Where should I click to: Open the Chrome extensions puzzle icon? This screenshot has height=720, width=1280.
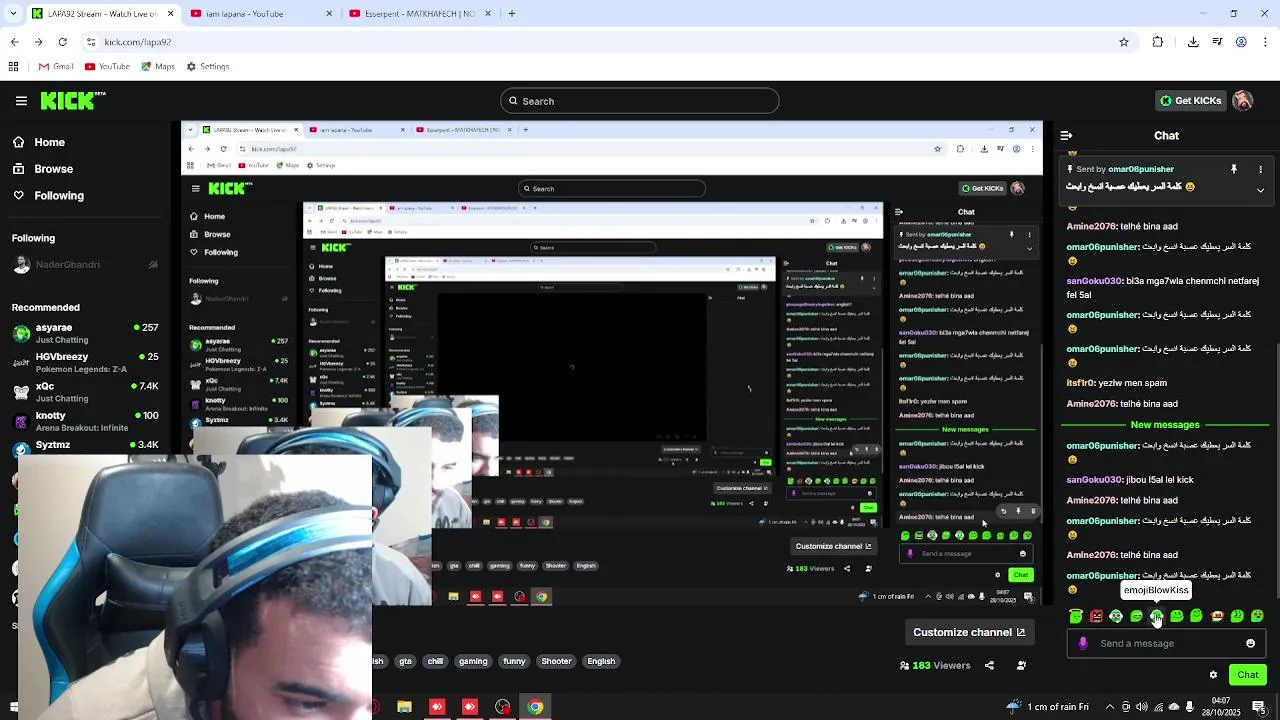pos(1158,42)
